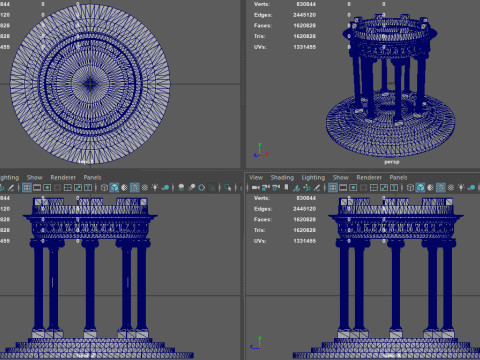Viewport: 480px width, 360px height.
Task: Click Isolate Select icon in bottom-left panel
Action: click(227, 188)
